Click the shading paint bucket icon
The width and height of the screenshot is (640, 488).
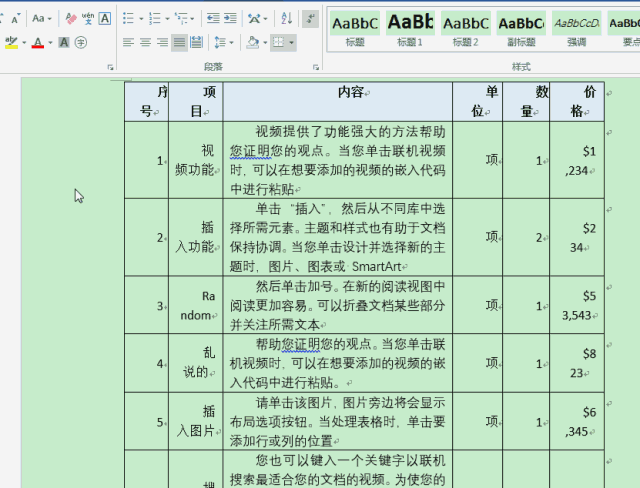tap(253, 42)
